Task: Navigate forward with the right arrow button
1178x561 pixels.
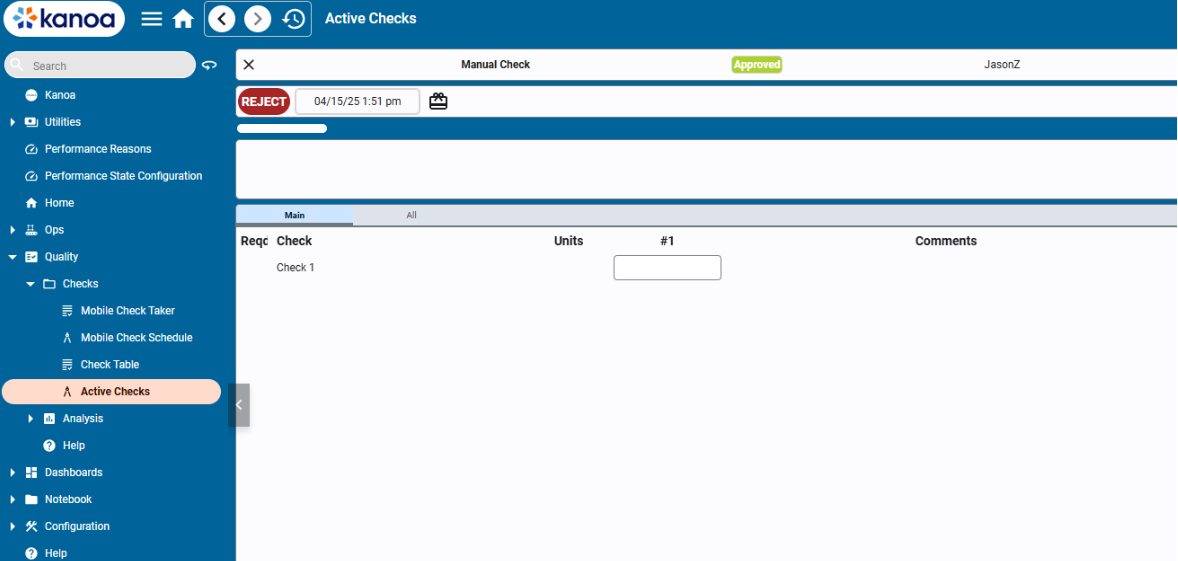Action: tap(258, 19)
